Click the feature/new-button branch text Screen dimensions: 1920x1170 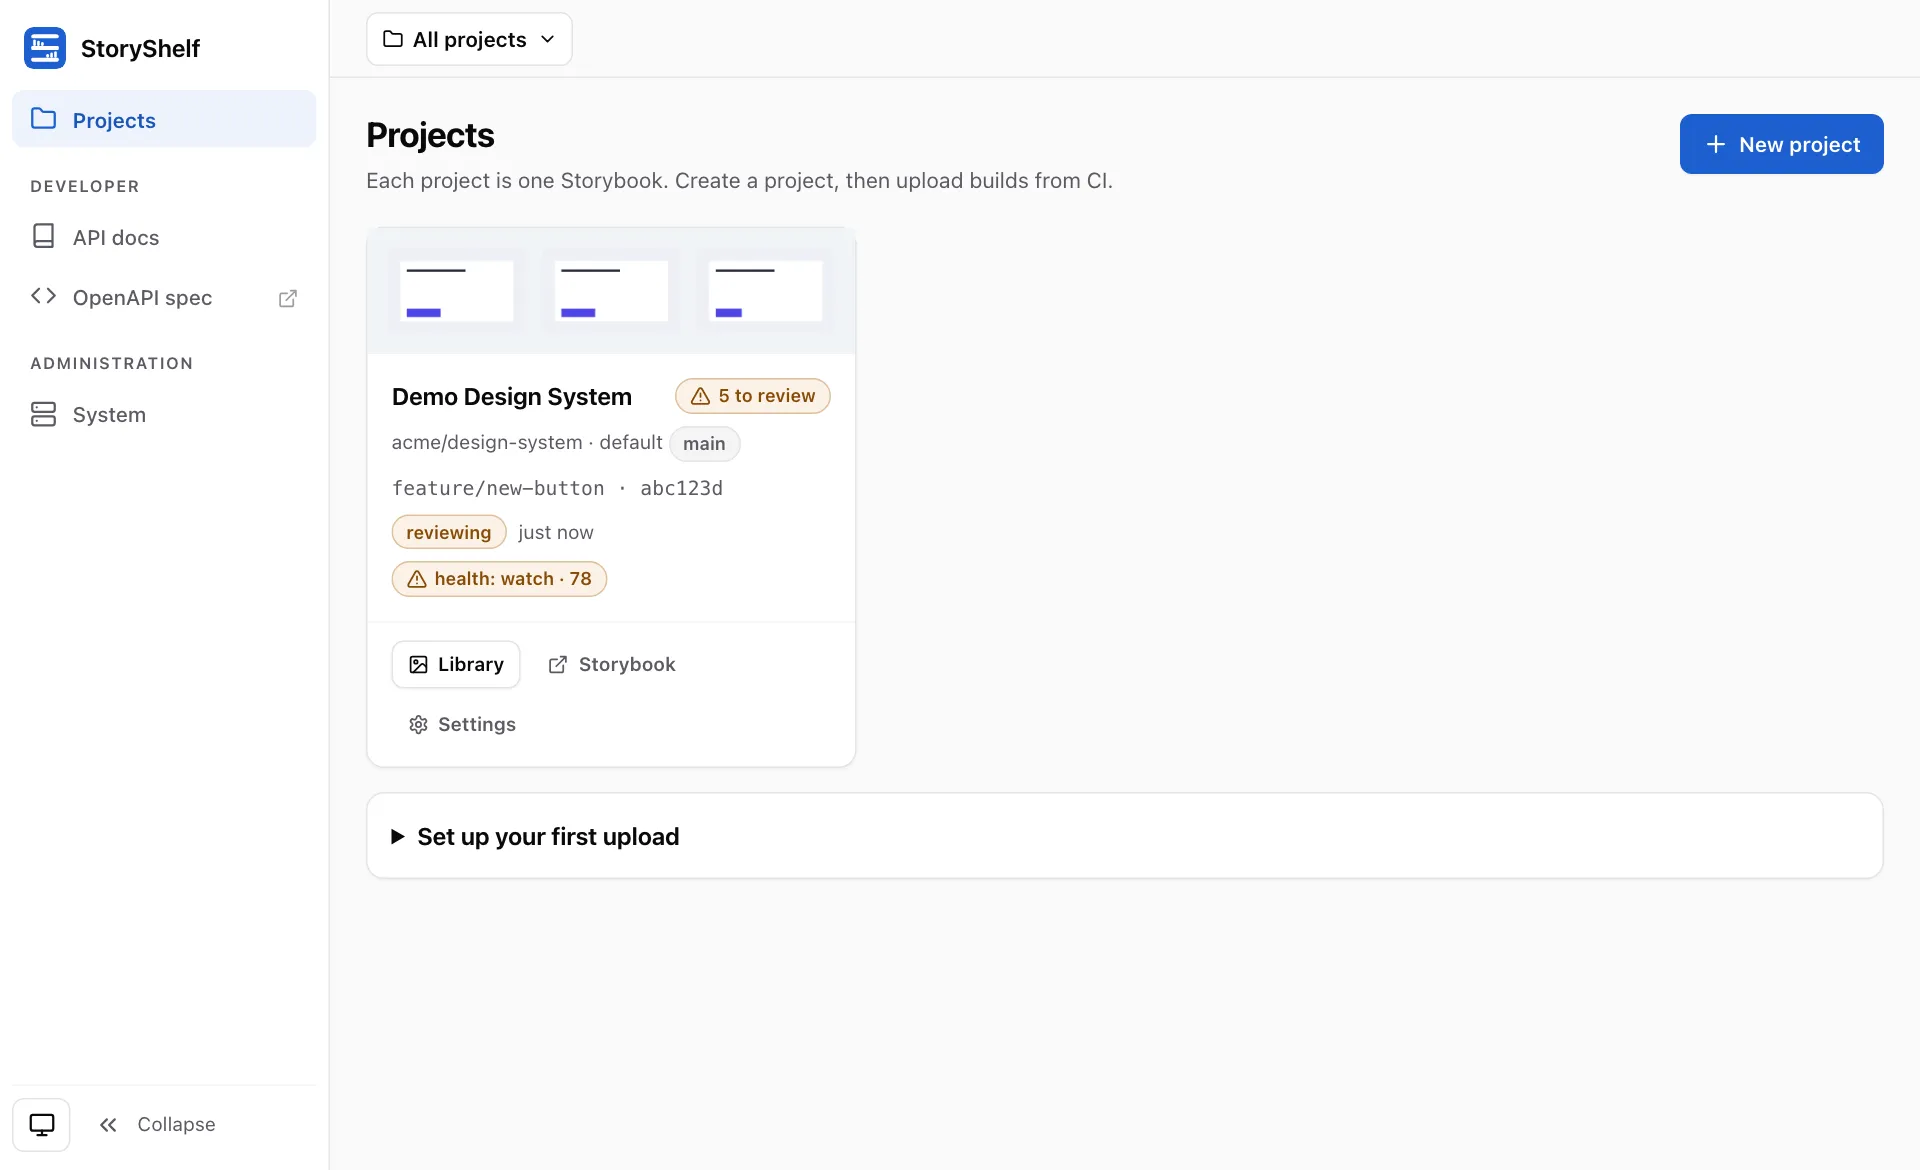pos(498,488)
